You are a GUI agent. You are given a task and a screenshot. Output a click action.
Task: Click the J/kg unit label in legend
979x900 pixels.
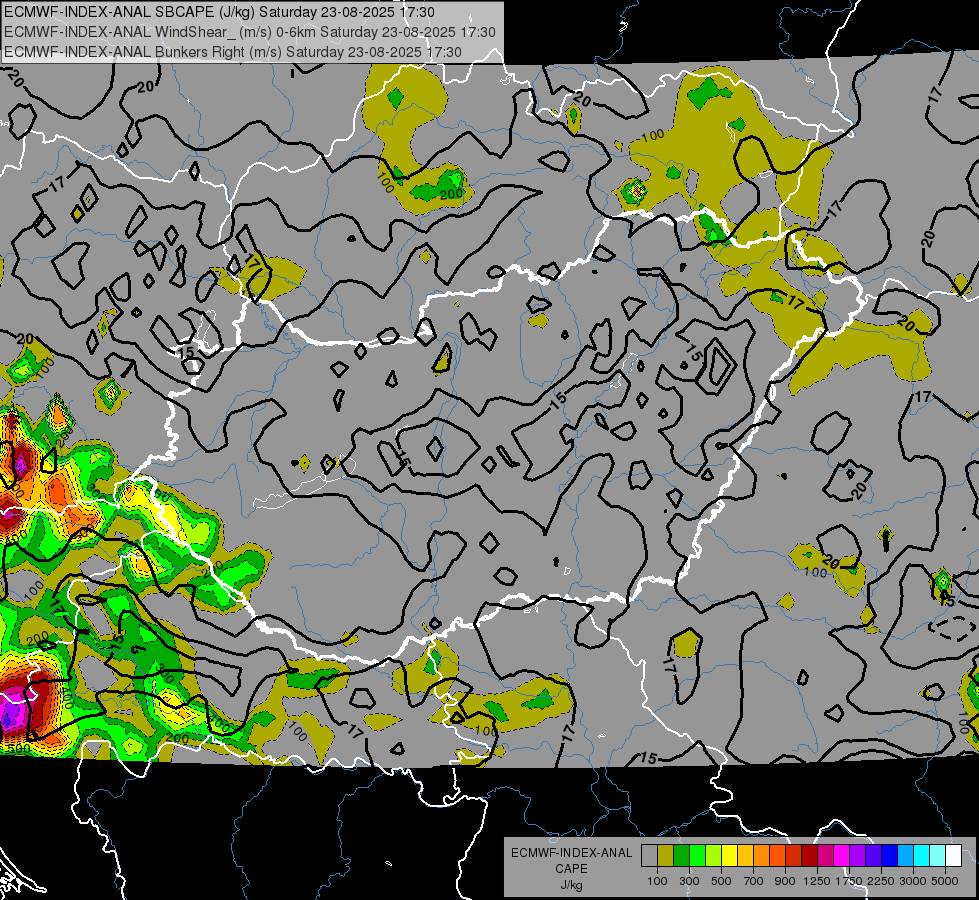(571, 885)
